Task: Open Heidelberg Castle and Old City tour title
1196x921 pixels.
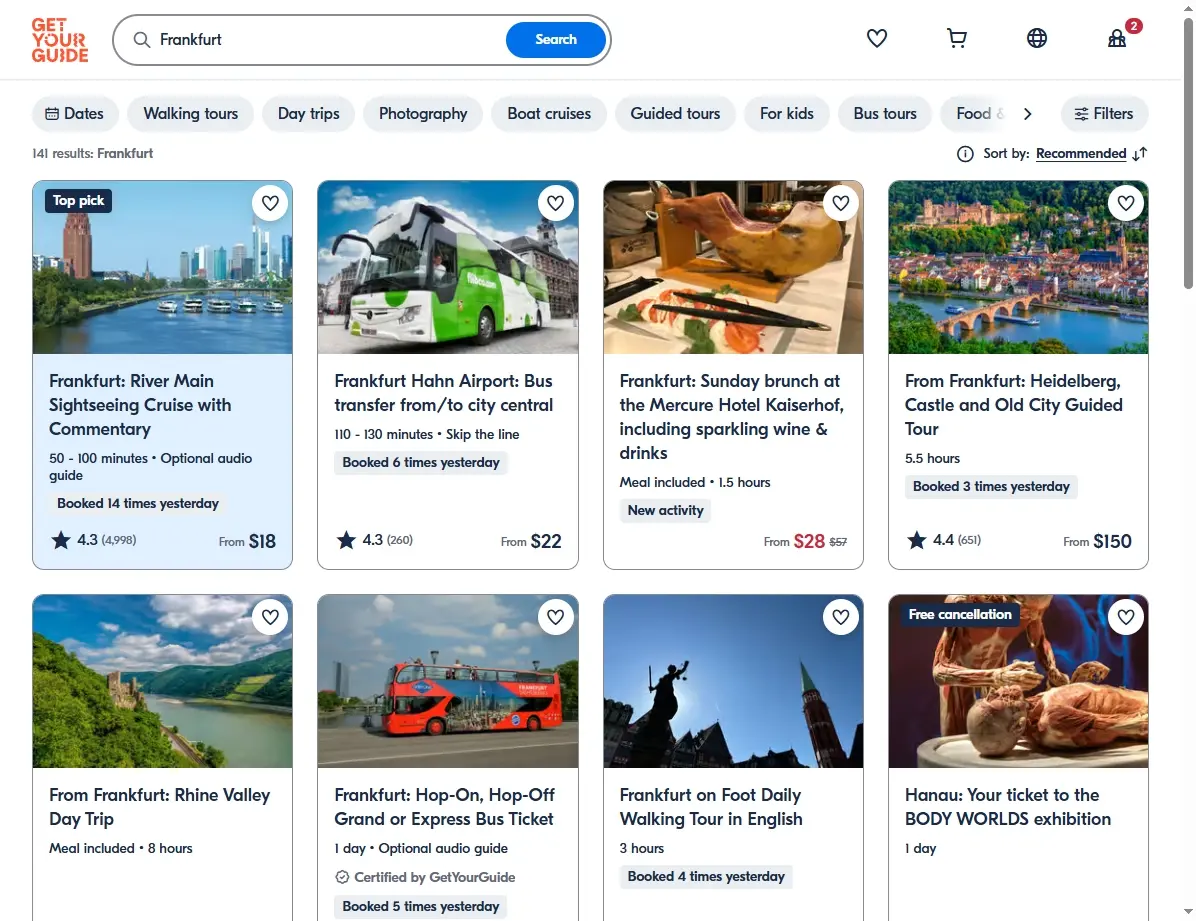Action: (x=1013, y=405)
